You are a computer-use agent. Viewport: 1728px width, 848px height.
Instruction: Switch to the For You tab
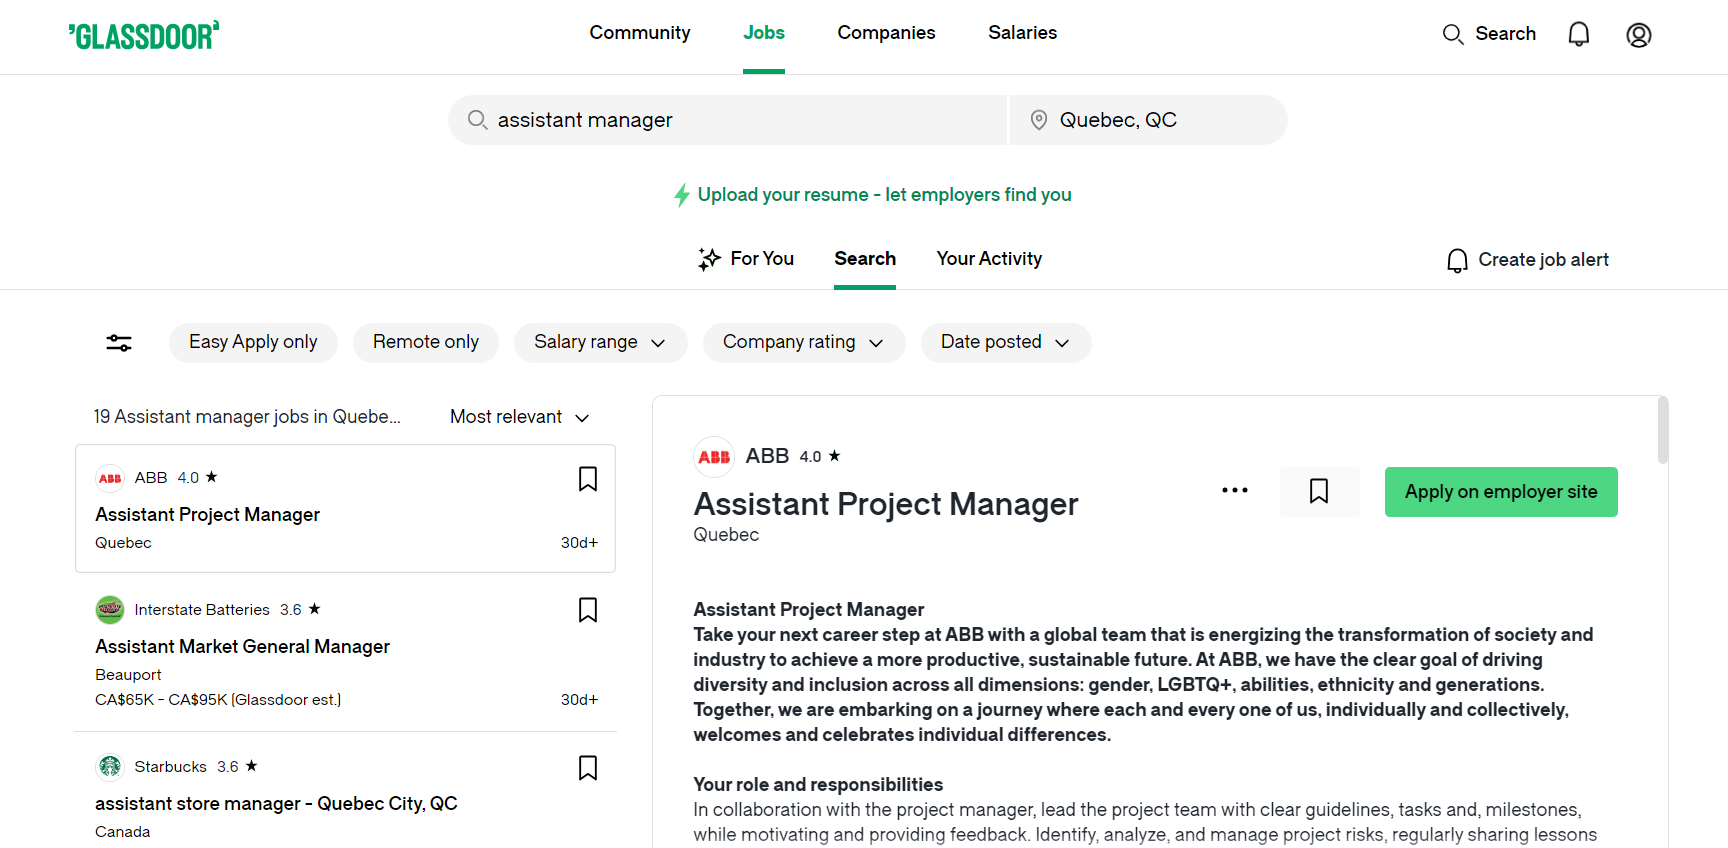click(746, 259)
